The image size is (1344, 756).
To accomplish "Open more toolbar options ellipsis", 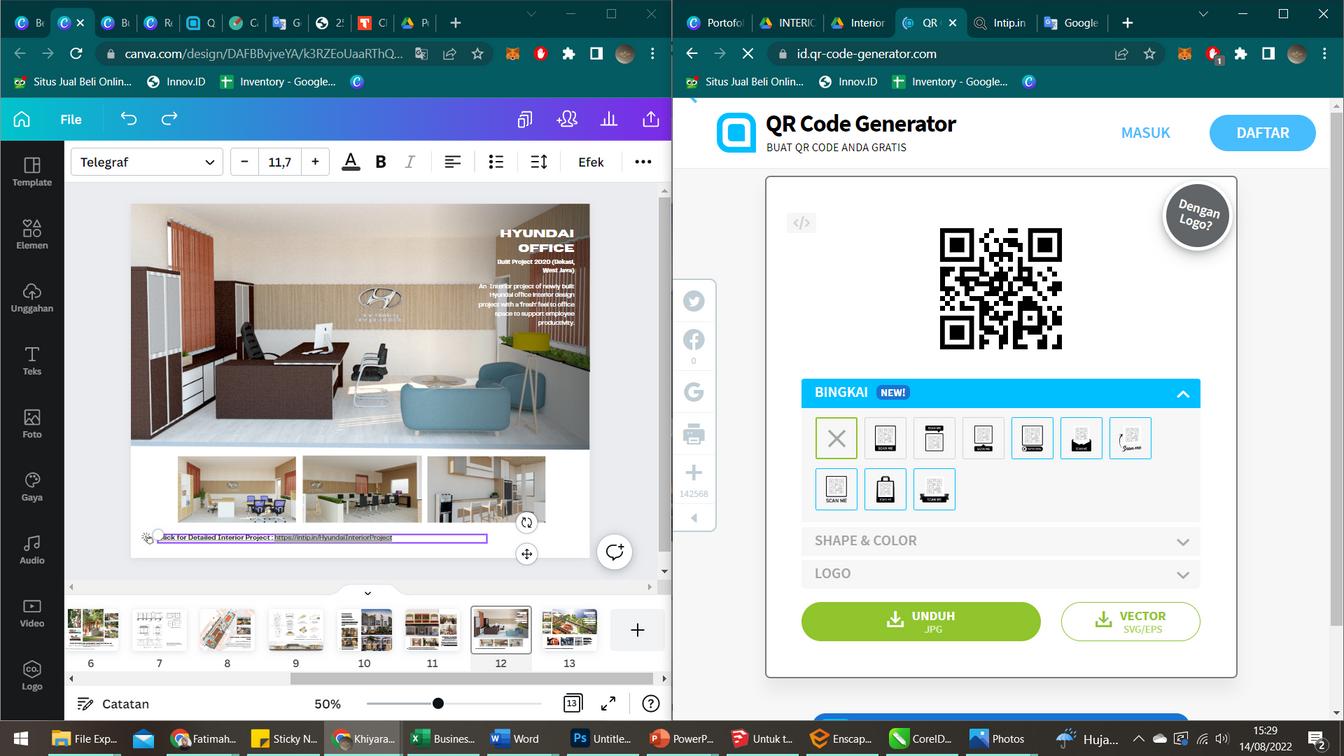I will [x=643, y=162].
